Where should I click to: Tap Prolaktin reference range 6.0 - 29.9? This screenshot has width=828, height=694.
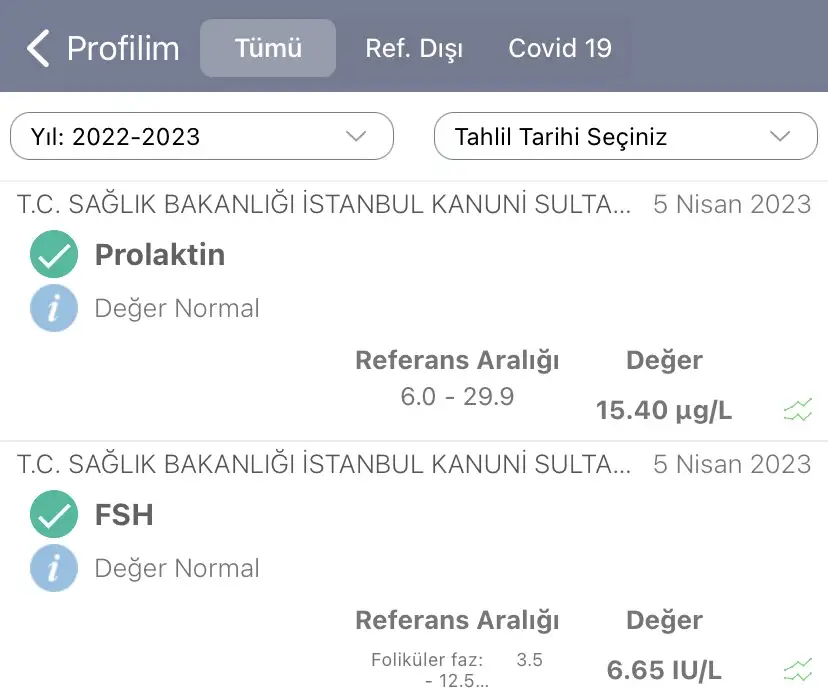pyautogui.click(x=457, y=397)
